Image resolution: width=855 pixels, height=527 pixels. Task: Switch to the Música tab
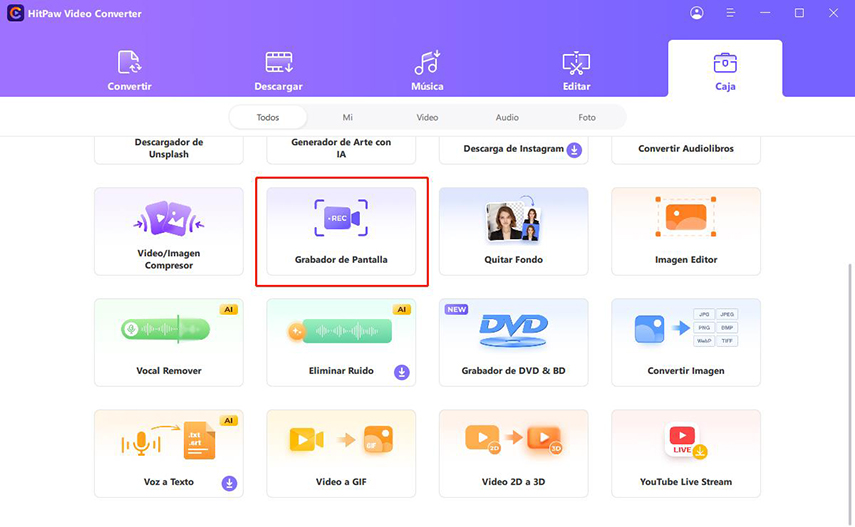[427, 70]
